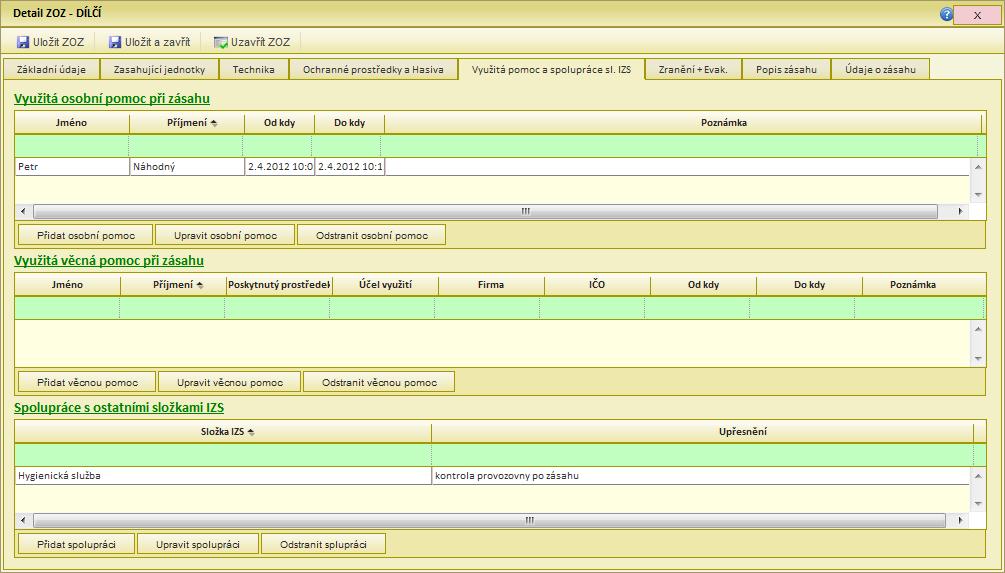Close the Detail ZOZ window
This screenshot has width=1005, height=573.
click(977, 15)
